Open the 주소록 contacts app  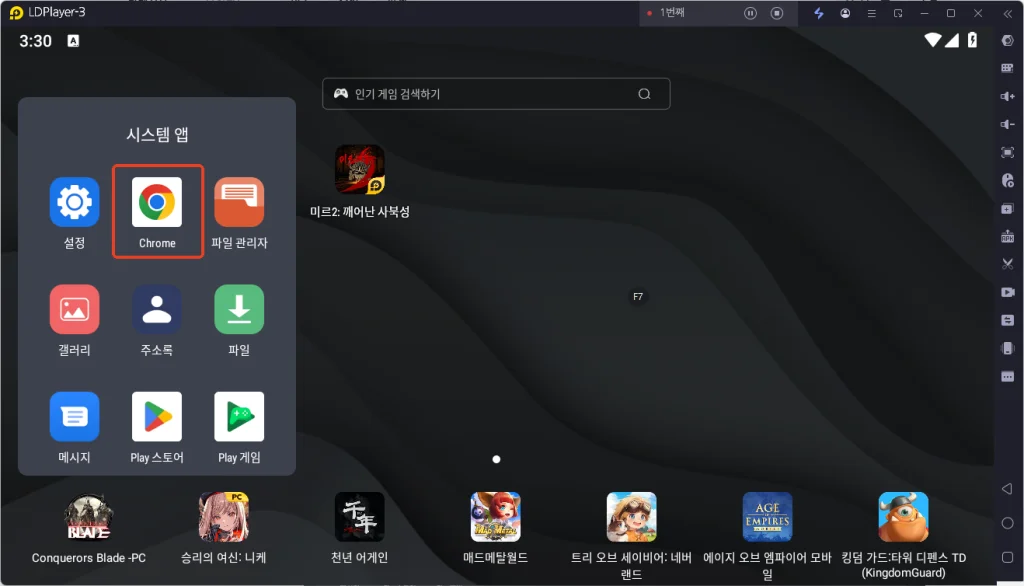[157, 309]
